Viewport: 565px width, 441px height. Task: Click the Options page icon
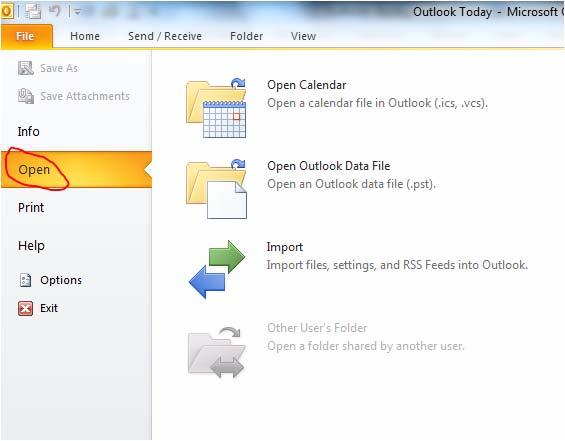[x=25, y=280]
